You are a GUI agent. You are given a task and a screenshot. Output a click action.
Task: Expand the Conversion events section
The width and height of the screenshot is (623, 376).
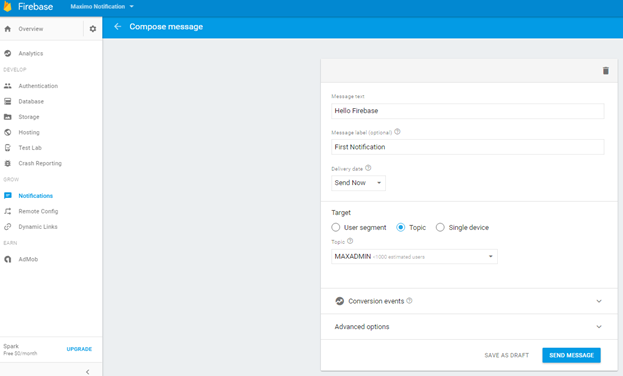tap(469, 301)
